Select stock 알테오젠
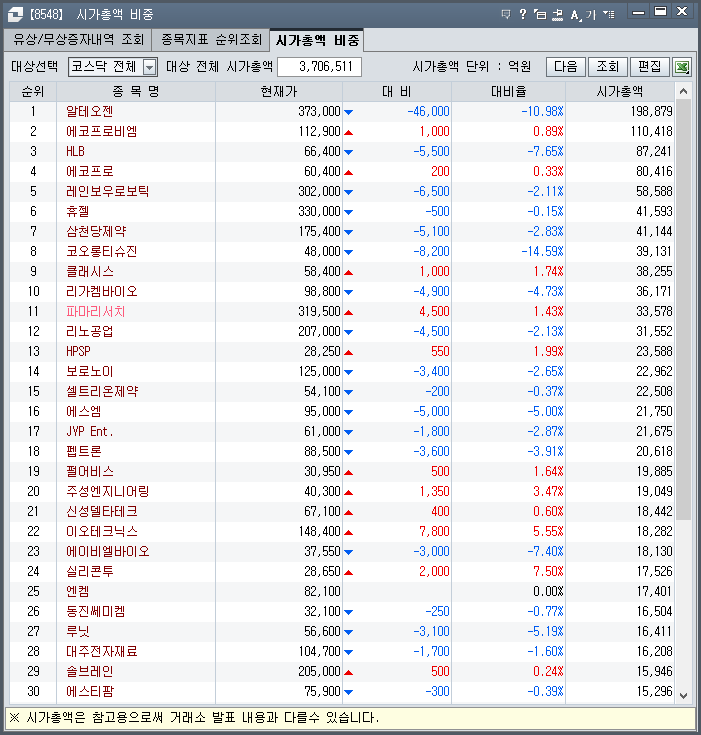 (x=90, y=112)
